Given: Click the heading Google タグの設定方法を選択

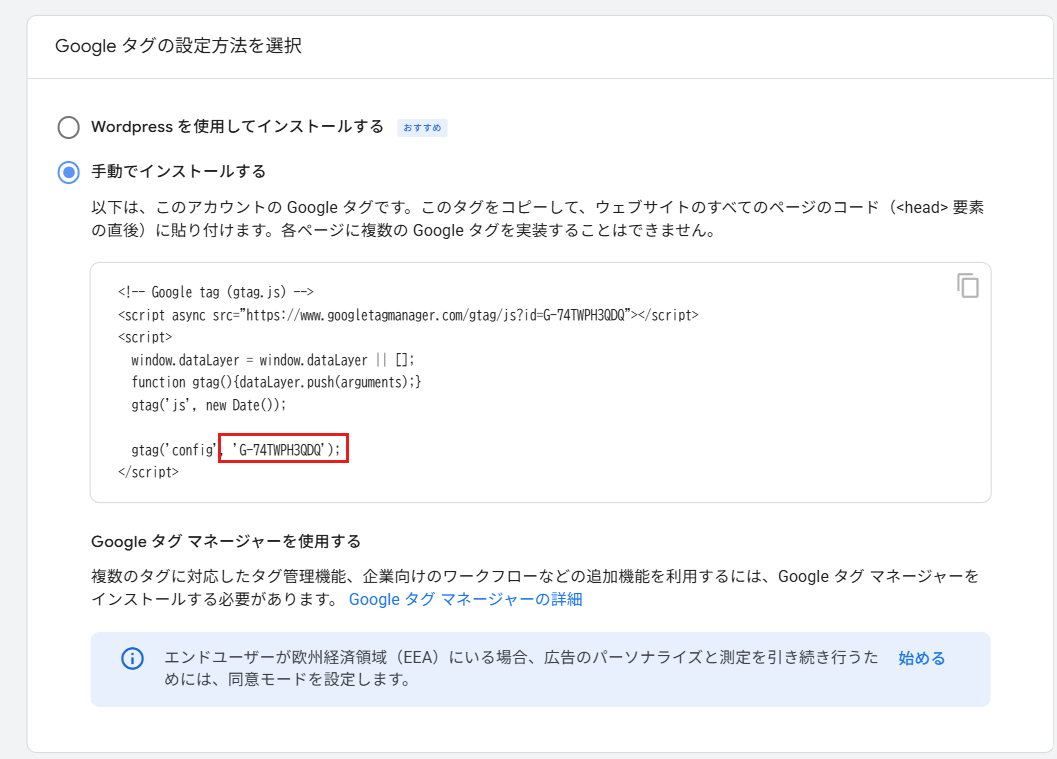Looking at the screenshot, I should coord(178,46).
